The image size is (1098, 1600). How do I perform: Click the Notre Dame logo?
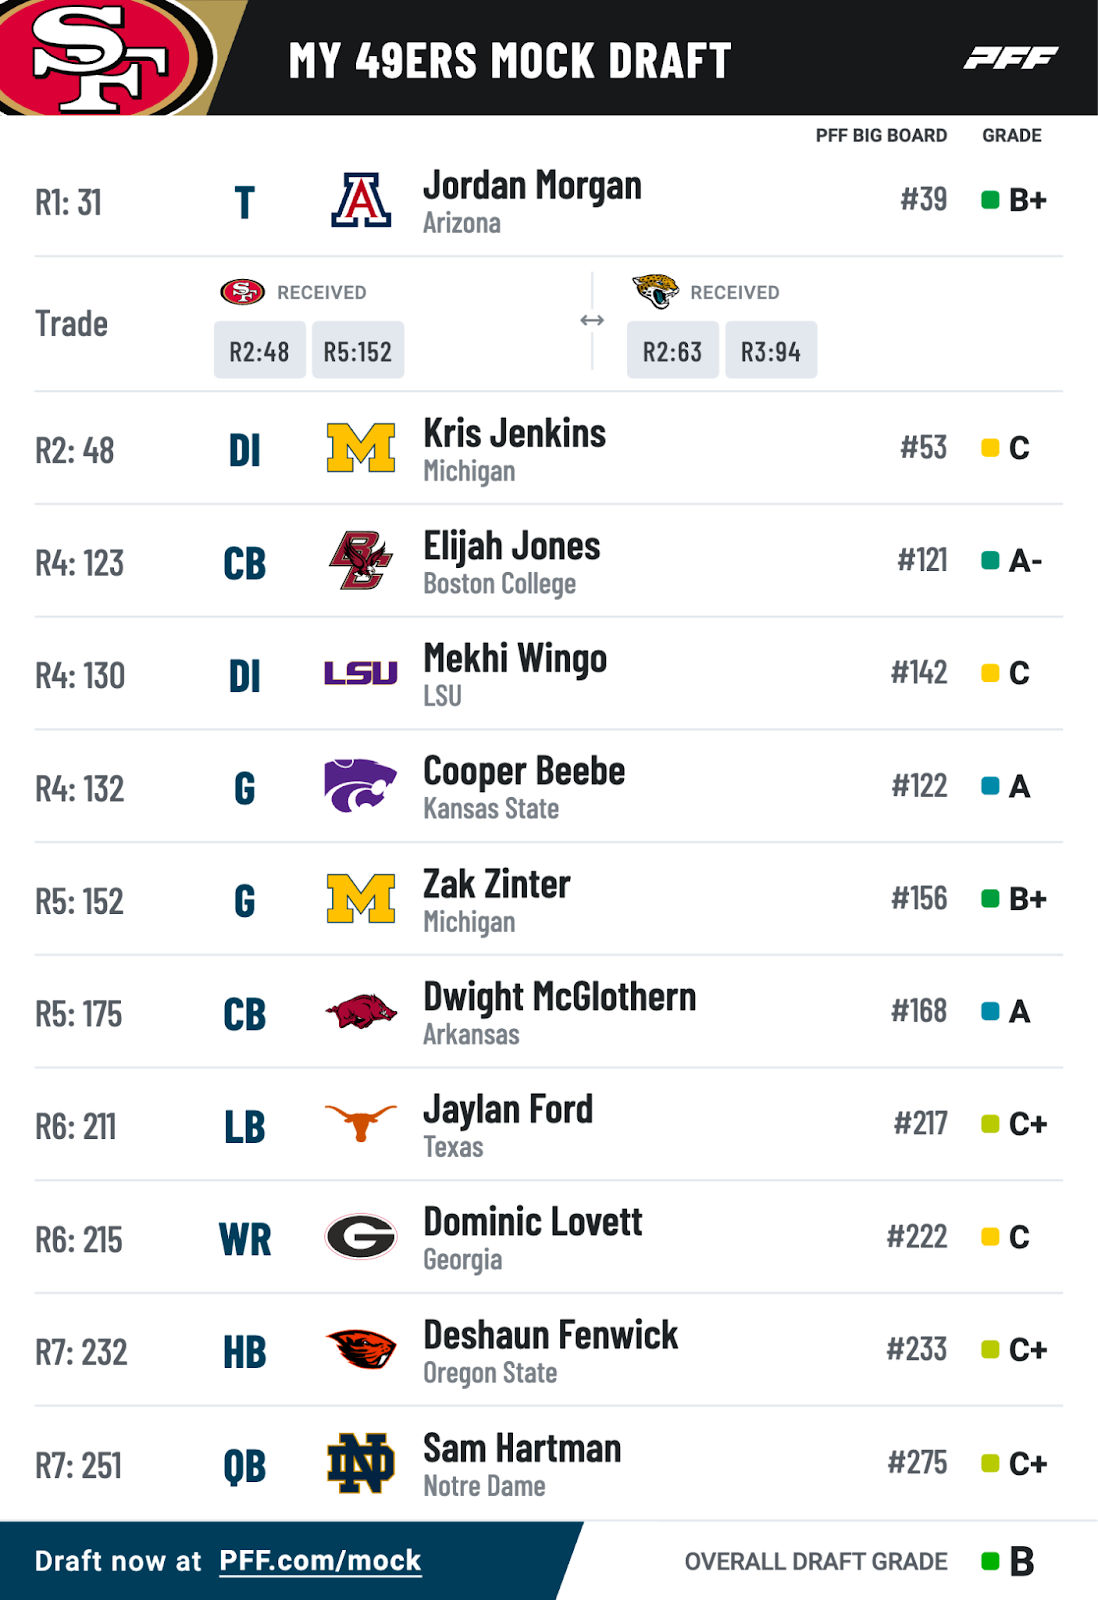coord(361,1463)
